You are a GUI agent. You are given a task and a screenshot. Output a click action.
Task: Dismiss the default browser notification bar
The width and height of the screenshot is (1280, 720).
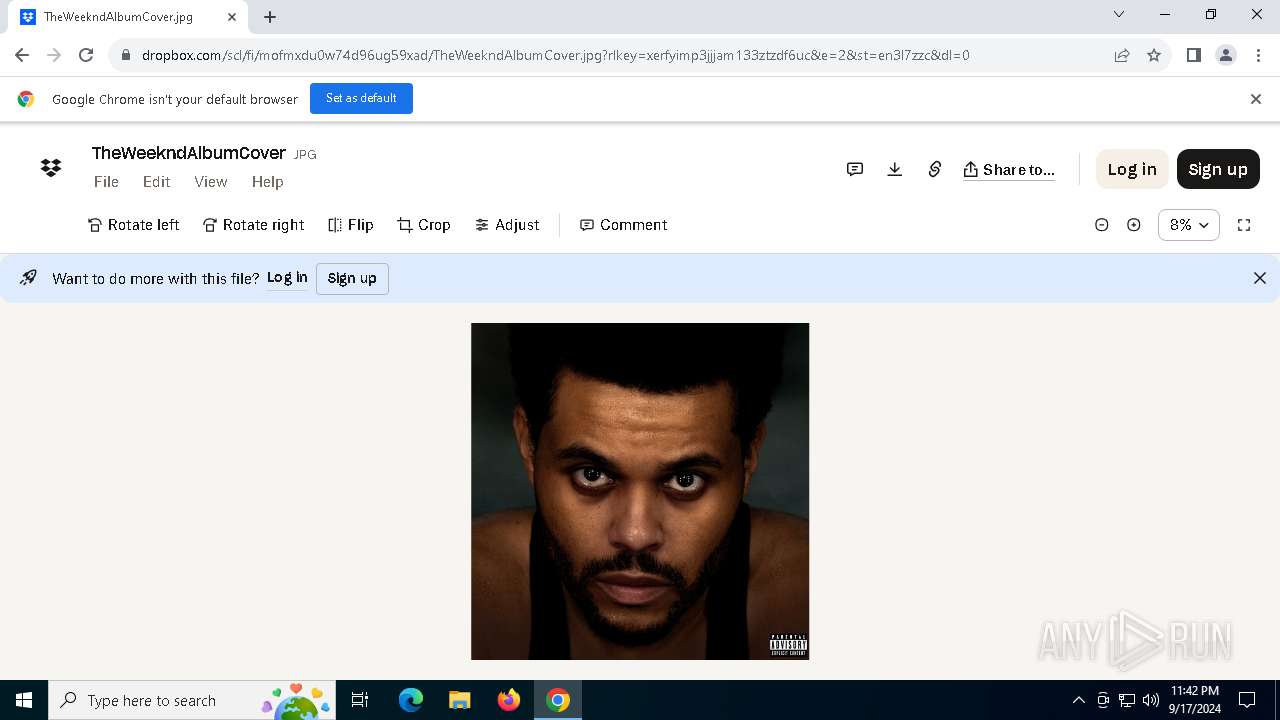point(1256,99)
